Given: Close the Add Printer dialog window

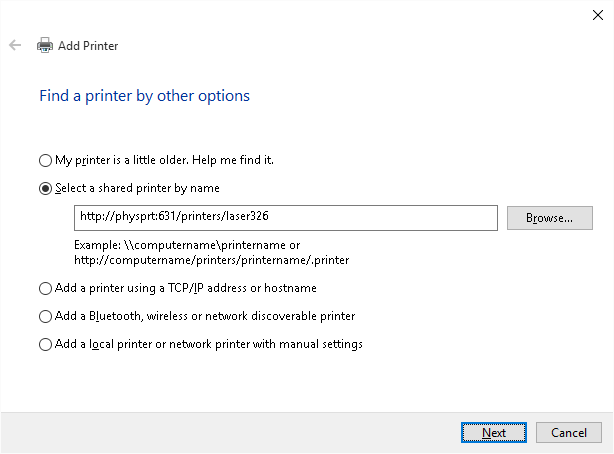Looking at the screenshot, I should pyautogui.click(x=597, y=13).
